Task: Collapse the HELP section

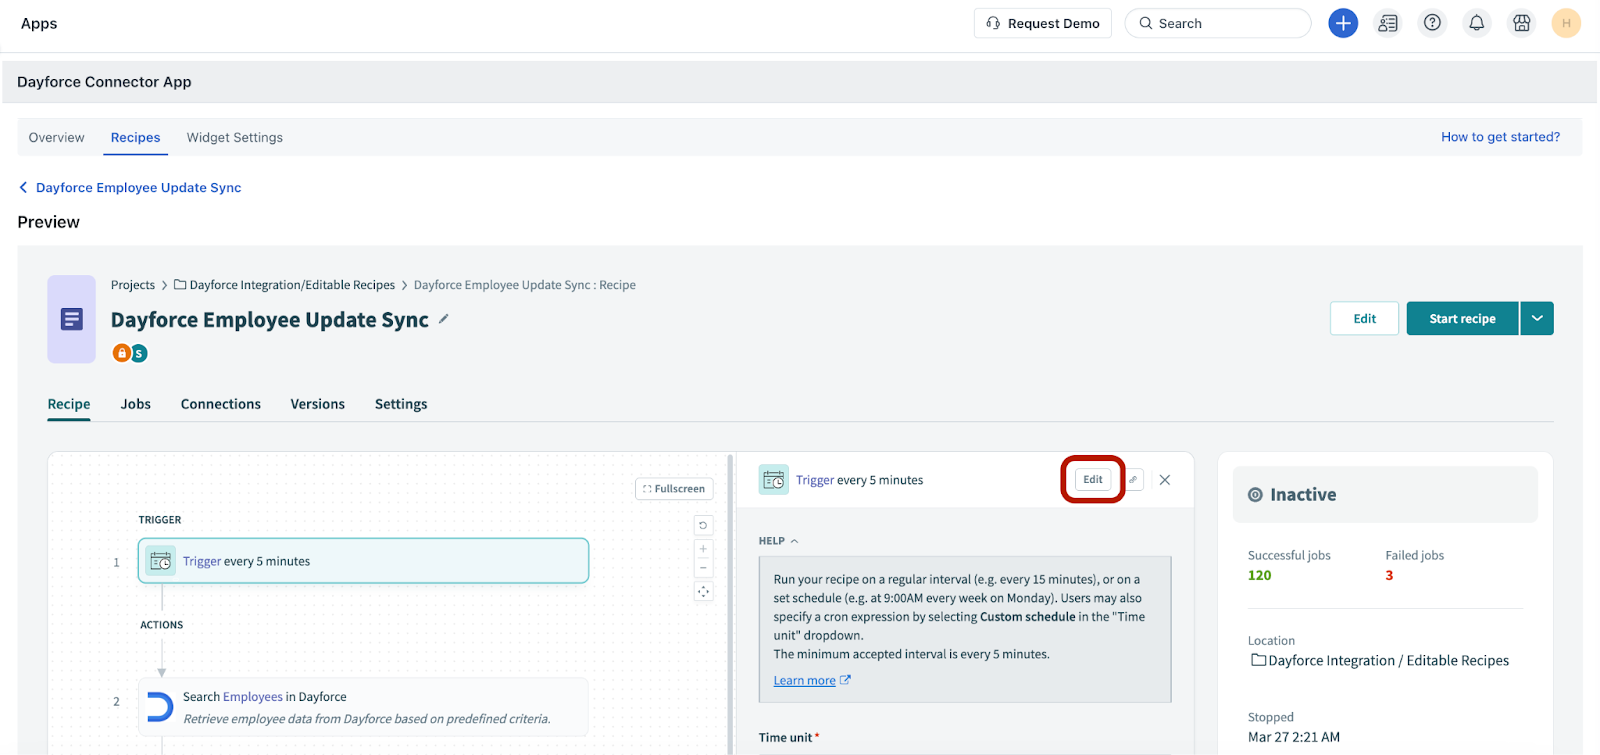Action: (x=778, y=541)
